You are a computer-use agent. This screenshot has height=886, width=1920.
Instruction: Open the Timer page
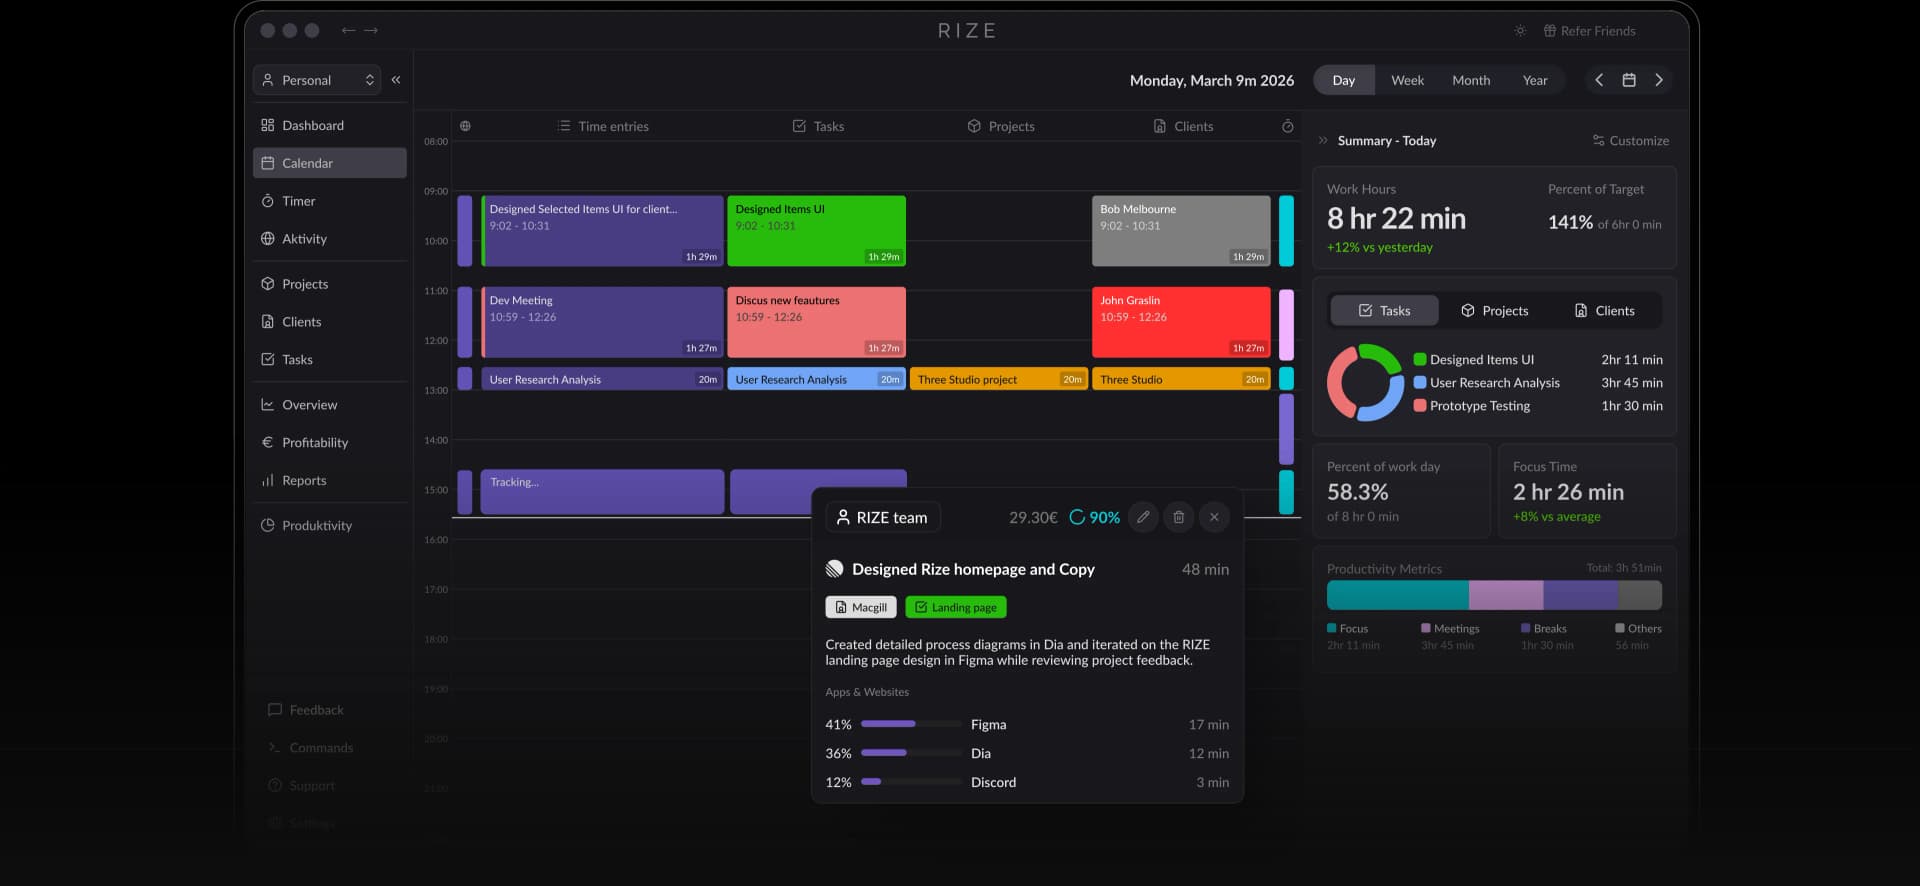click(x=329, y=201)
